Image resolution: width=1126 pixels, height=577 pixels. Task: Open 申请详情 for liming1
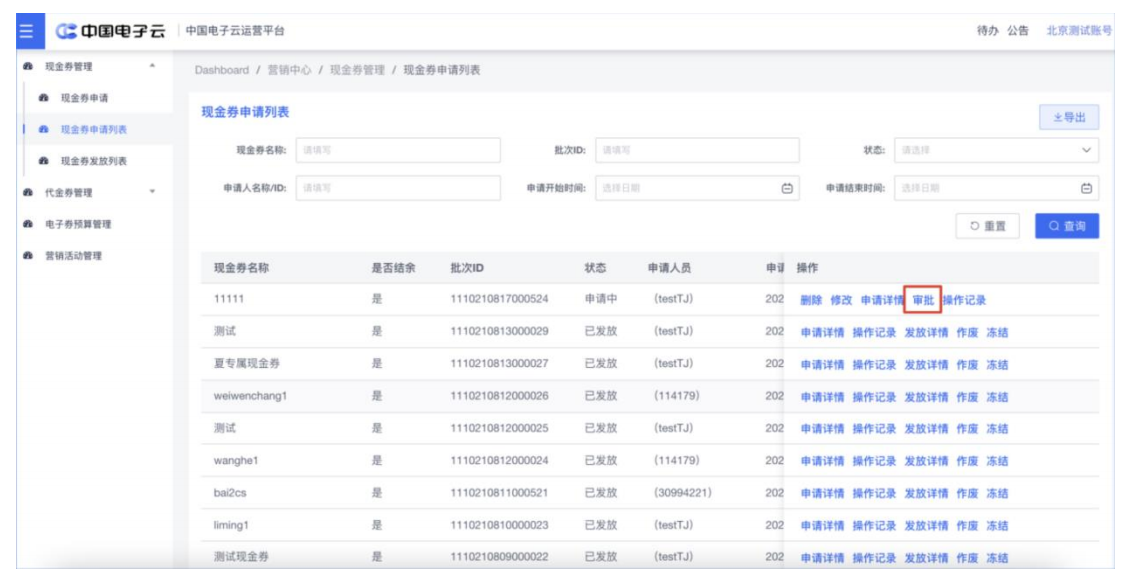click(822, 526)
